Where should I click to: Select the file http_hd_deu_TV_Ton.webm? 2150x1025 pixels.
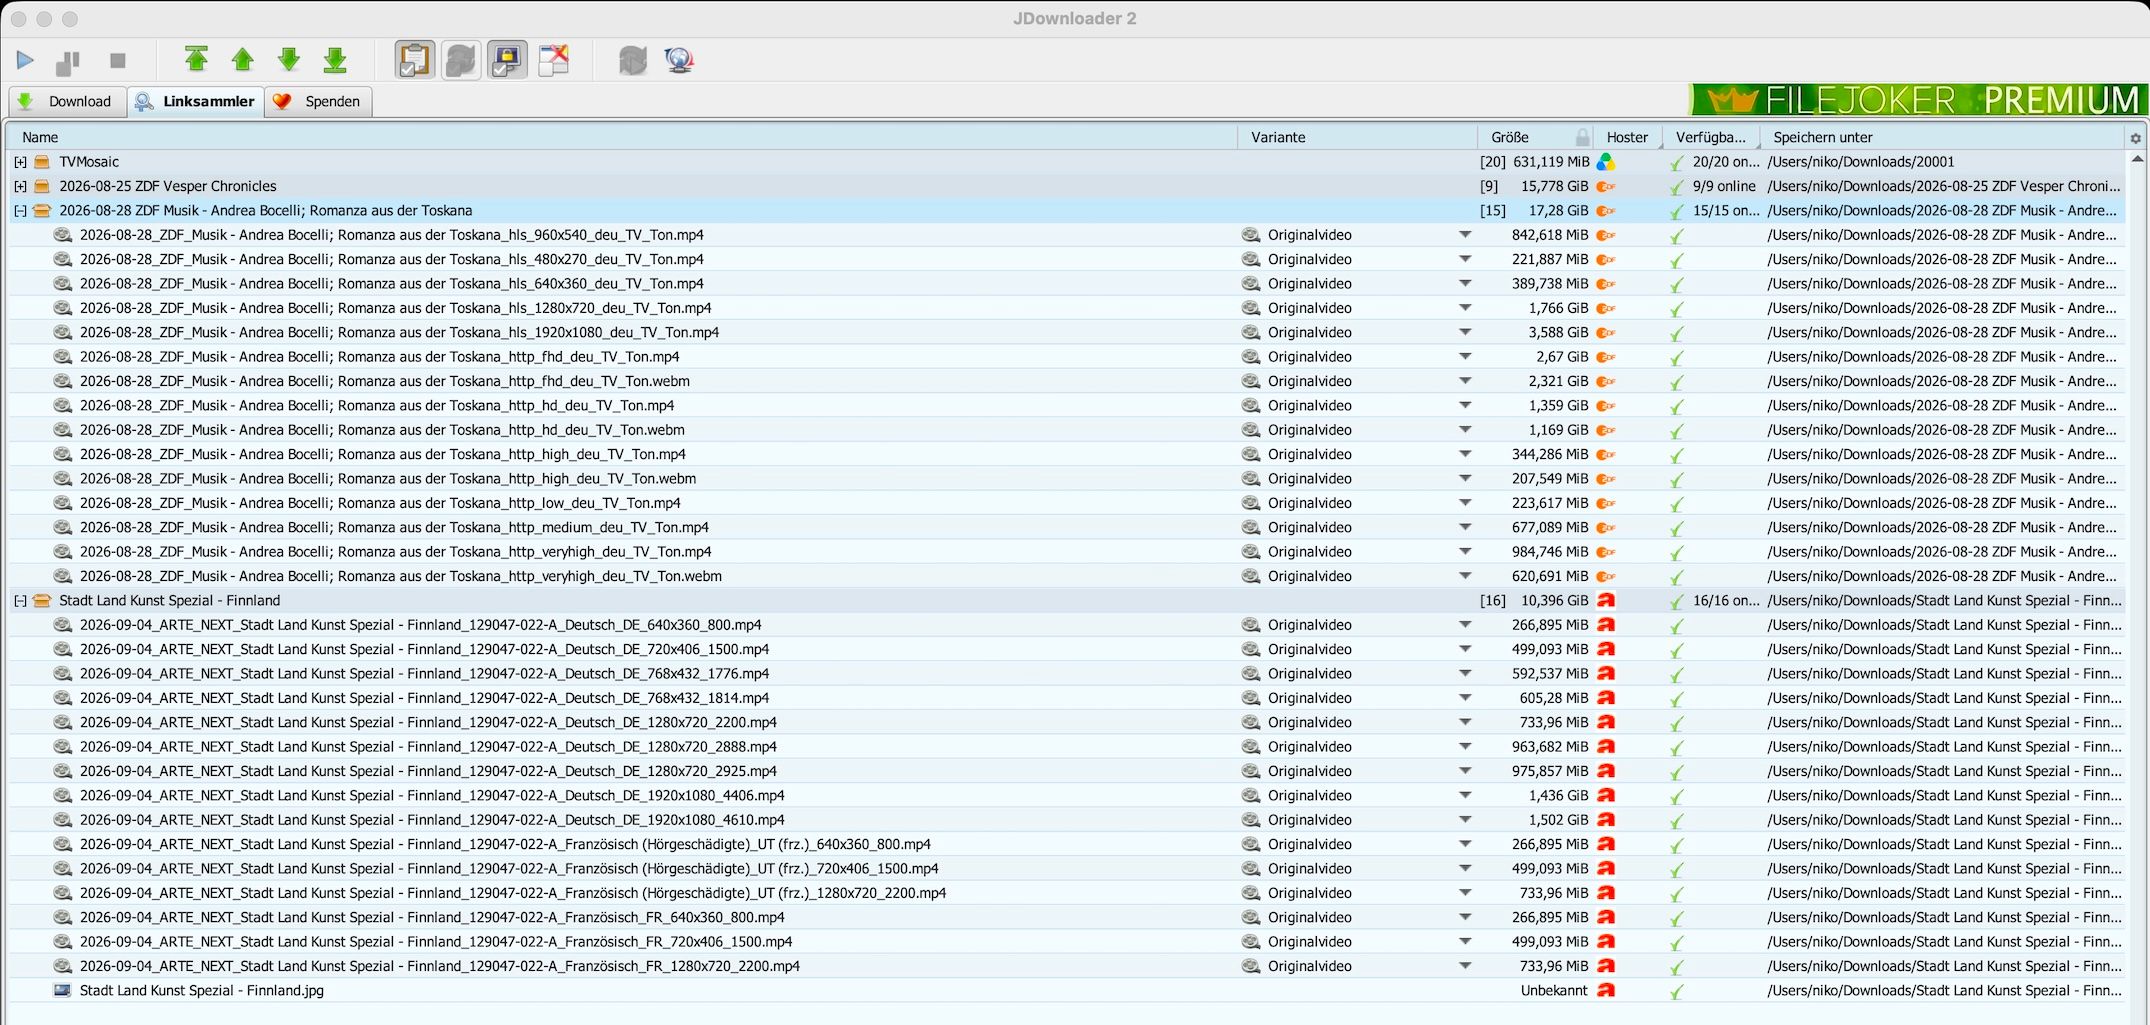(382, 430)
